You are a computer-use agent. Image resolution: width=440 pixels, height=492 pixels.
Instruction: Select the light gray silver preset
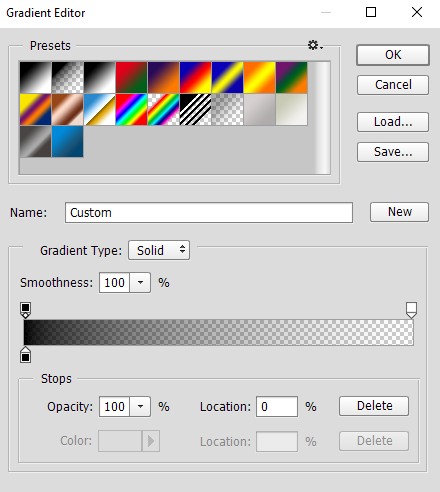pyautogui.click(x=260, y=109)
